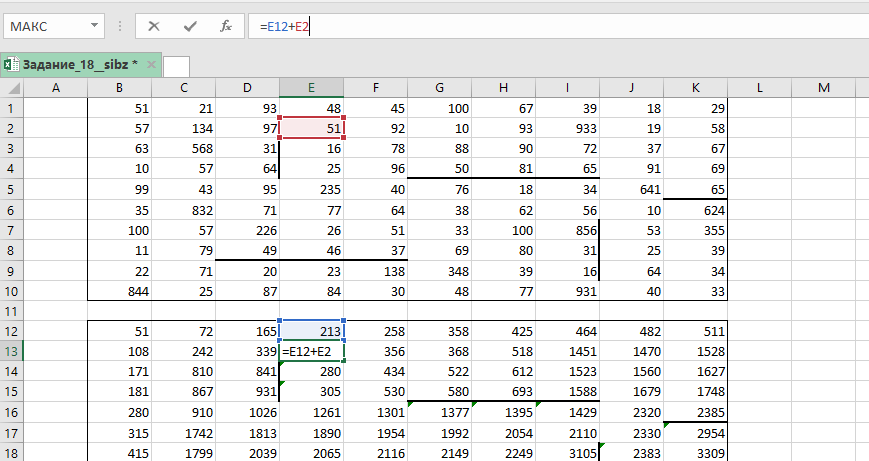
Task: Open the Insert Function fx dialog
Action: pyautogui.click(x=226, y=26)
